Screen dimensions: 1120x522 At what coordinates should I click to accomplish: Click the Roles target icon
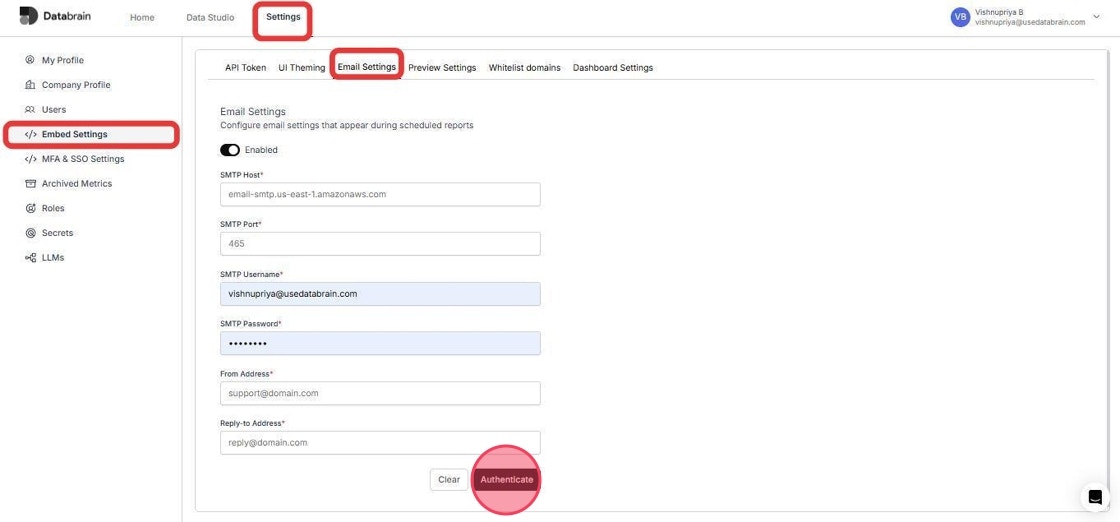pyautogui.click(x=30, y=209)
